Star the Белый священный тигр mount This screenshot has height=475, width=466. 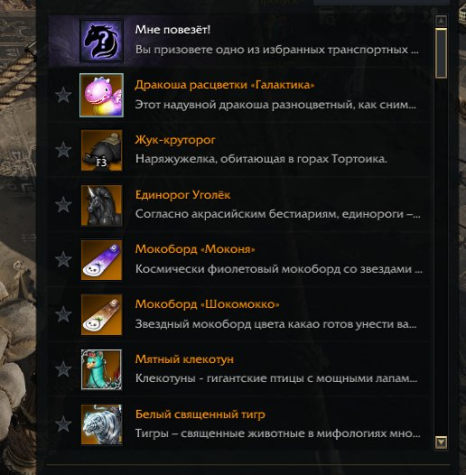click(63, 424)
